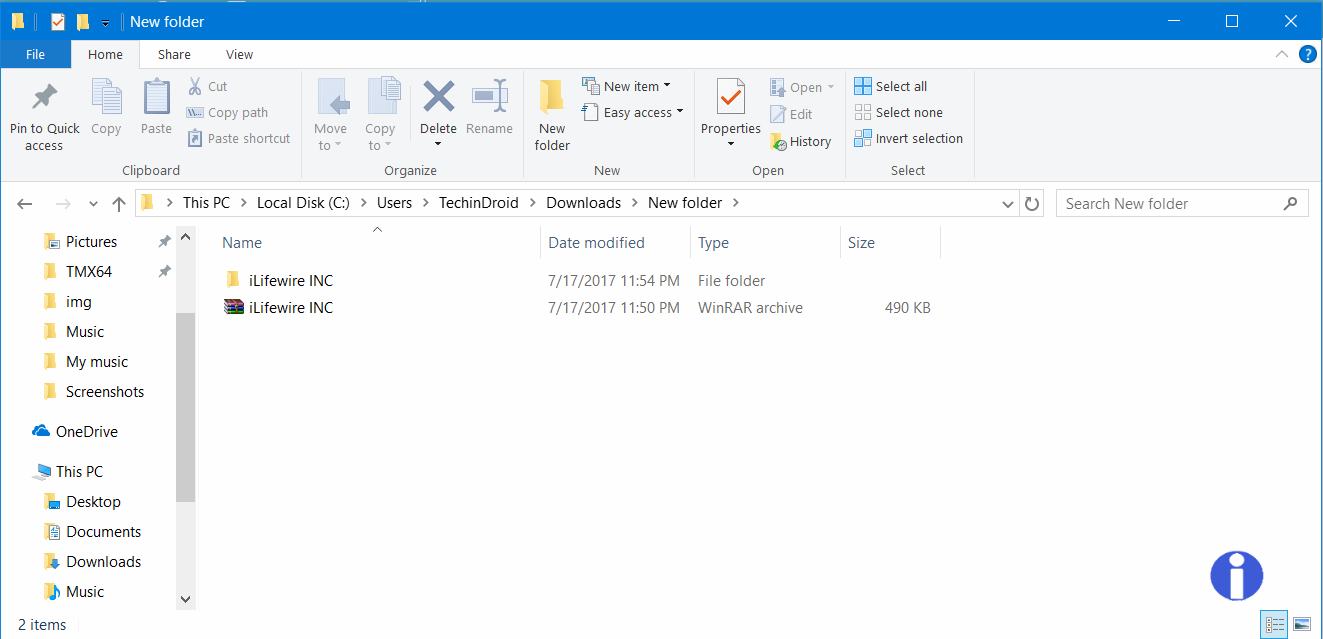Image resolution: width=1323 pixels, height=639 pixels.
Task: Sort files by Size column
Action: (x=861, y=242)
